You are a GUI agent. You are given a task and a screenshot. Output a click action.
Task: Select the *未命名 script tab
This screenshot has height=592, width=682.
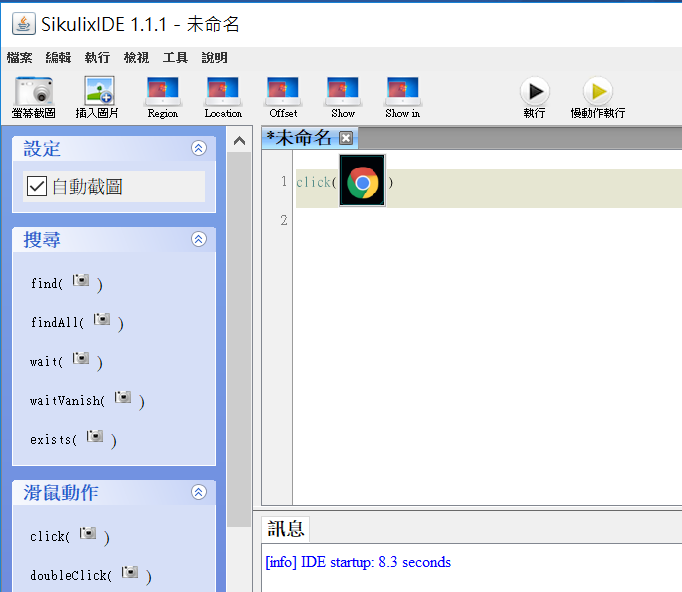[x=299, y=138]
